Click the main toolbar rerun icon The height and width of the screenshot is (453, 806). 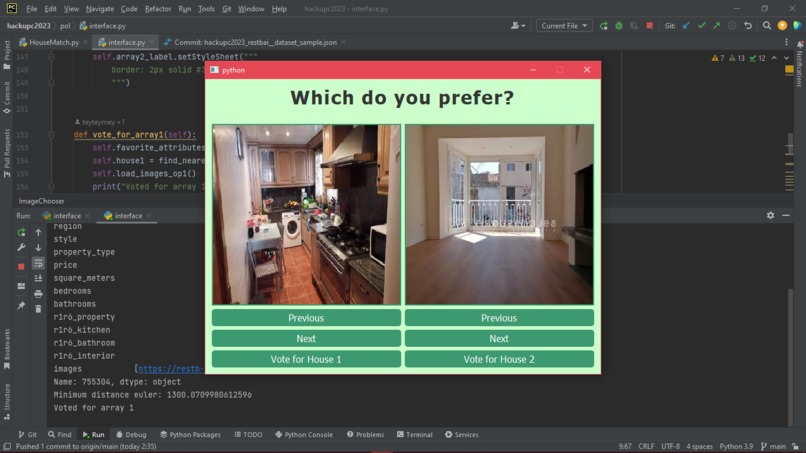(x=603, y=26)
